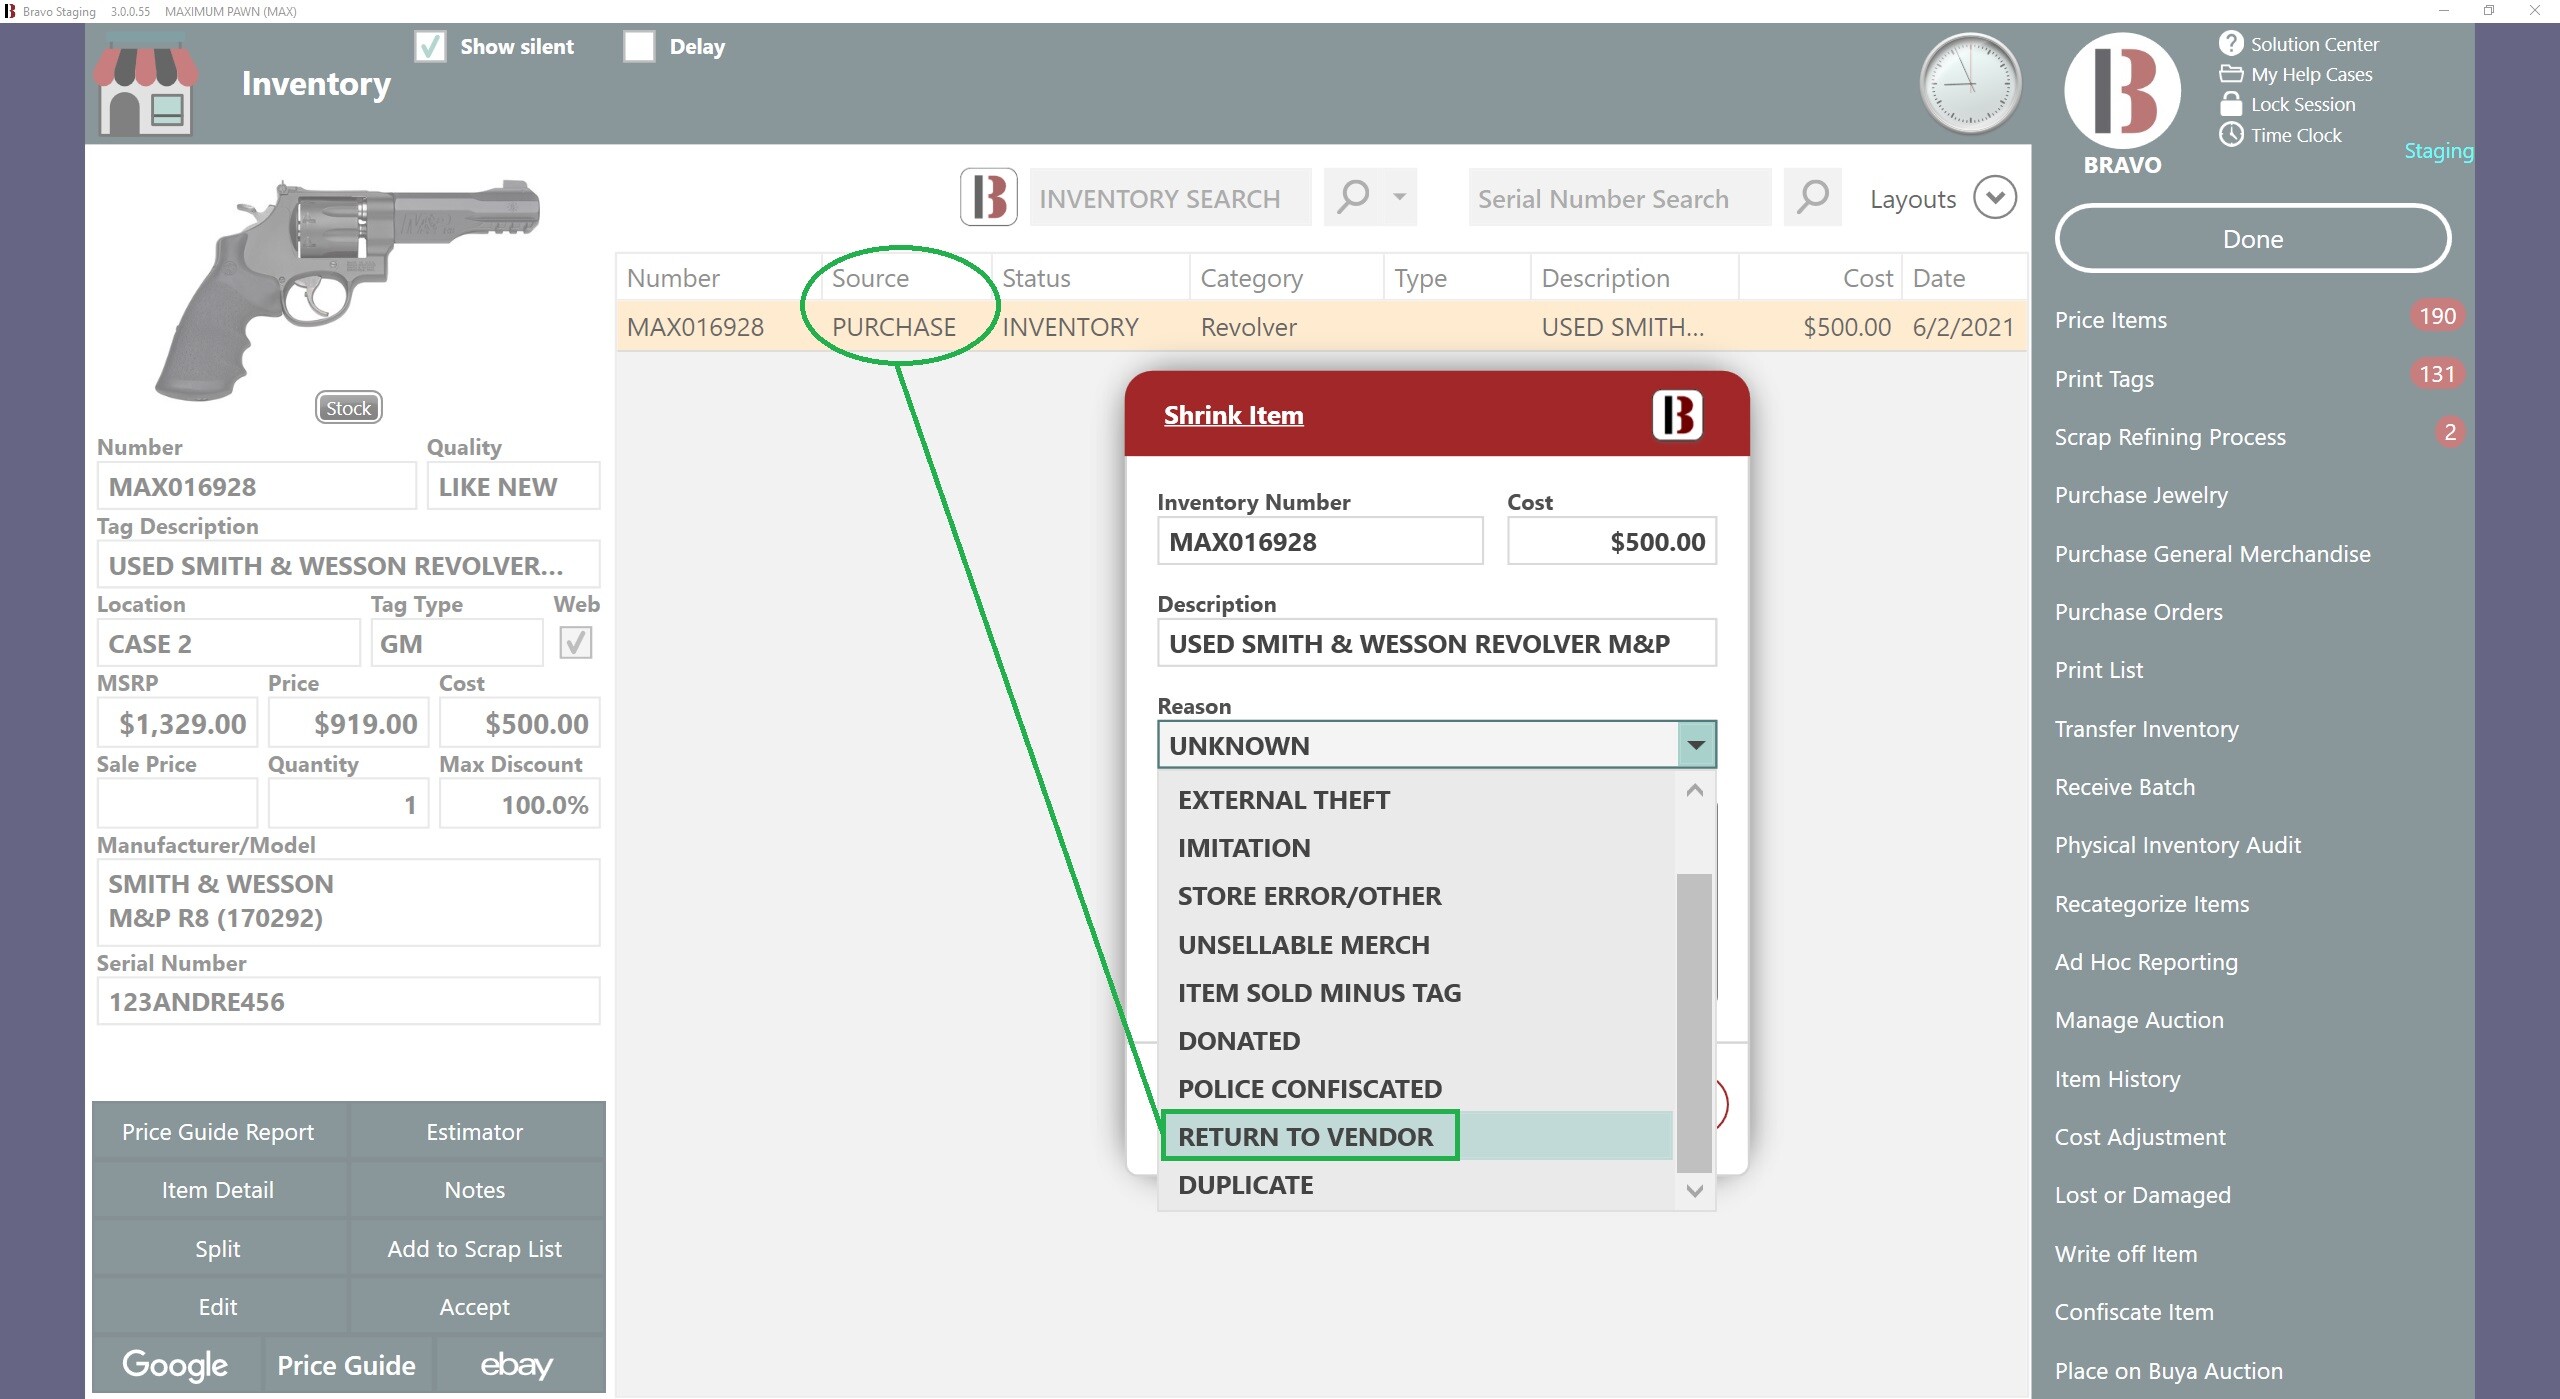Image resolution: width=2560 pixels, height=1399 pixels.
Task: Click the Inventory storefront icon
Action: click(x=146, y=85)
